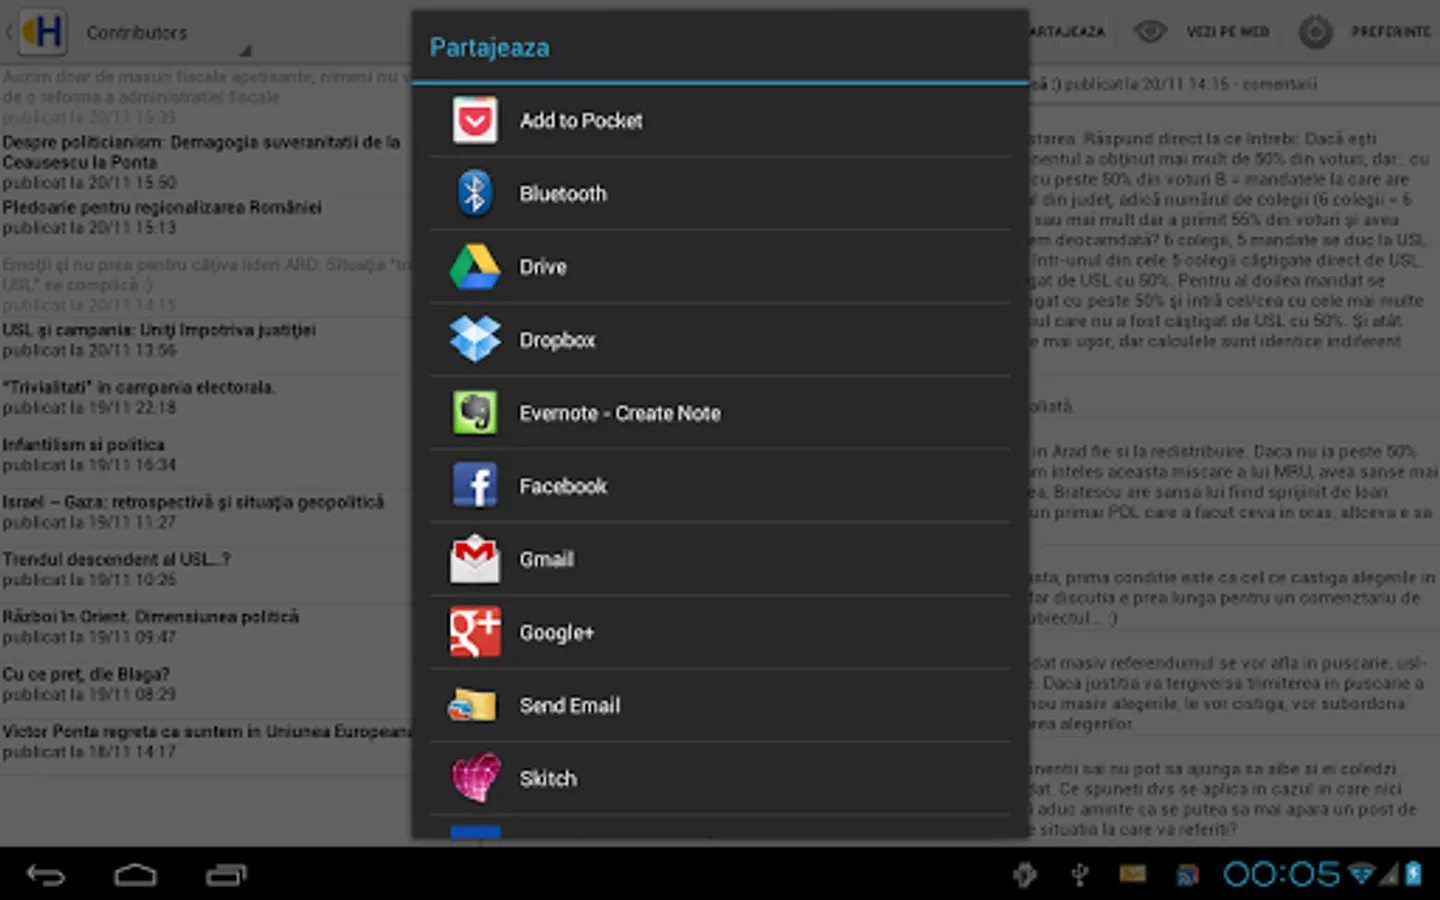Image resolution: width=1440 pixels, height=900 pixels.
Task: Open article 'Infantilism si politica'
Action: coord(205,454)
